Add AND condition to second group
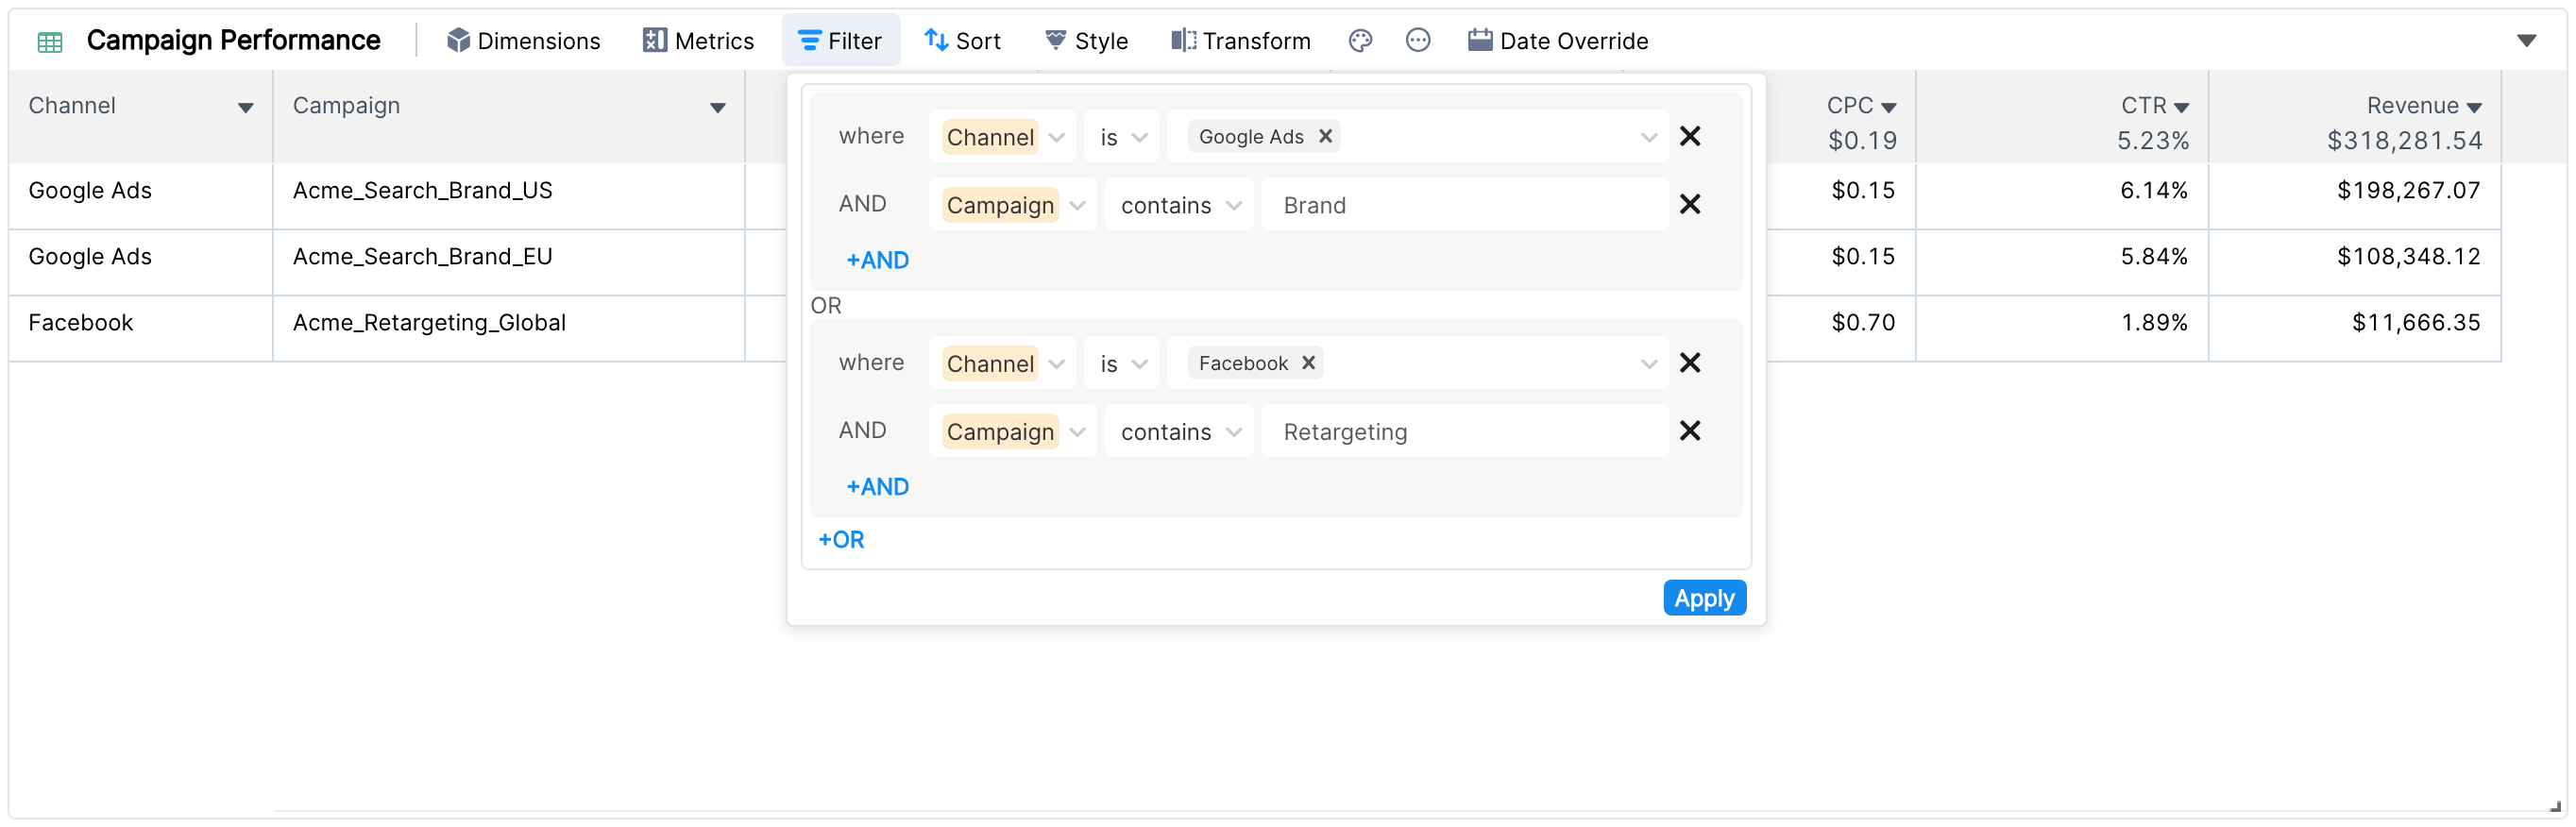The height and width of the screenshot is (827, 2576). tap(877, 487)
